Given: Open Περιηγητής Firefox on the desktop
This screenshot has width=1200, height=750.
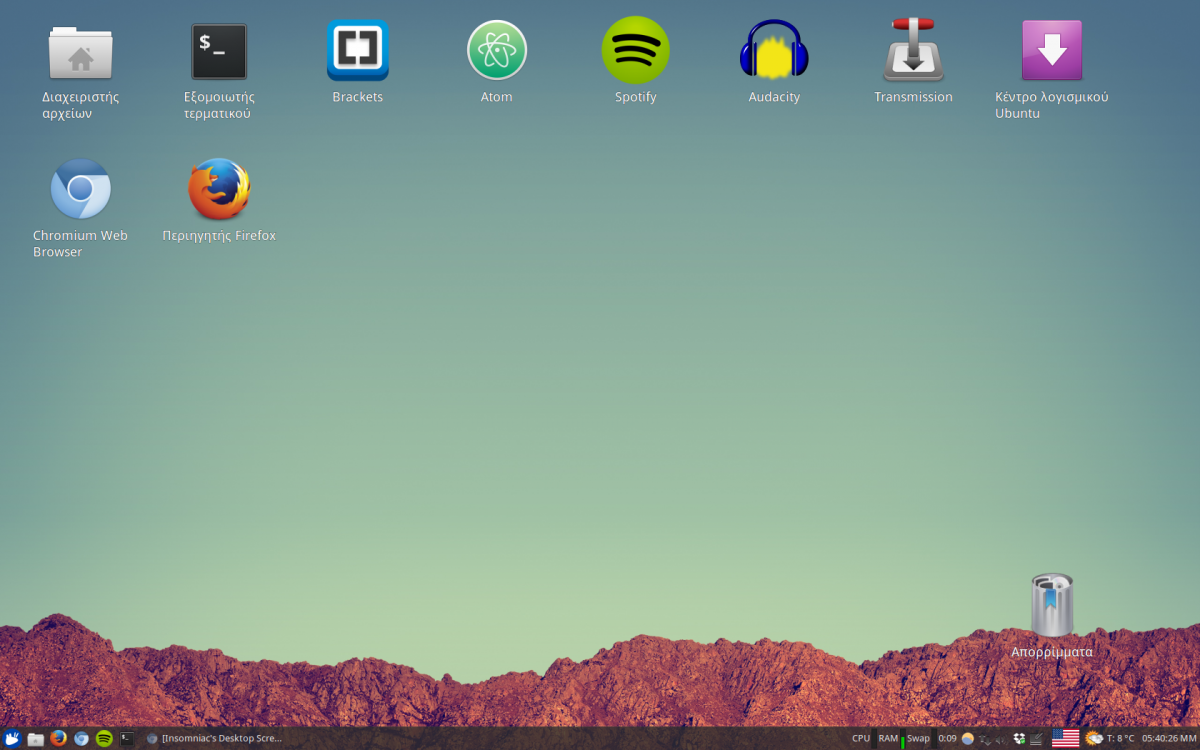Looking at the screenshot, I should [219, 189].
